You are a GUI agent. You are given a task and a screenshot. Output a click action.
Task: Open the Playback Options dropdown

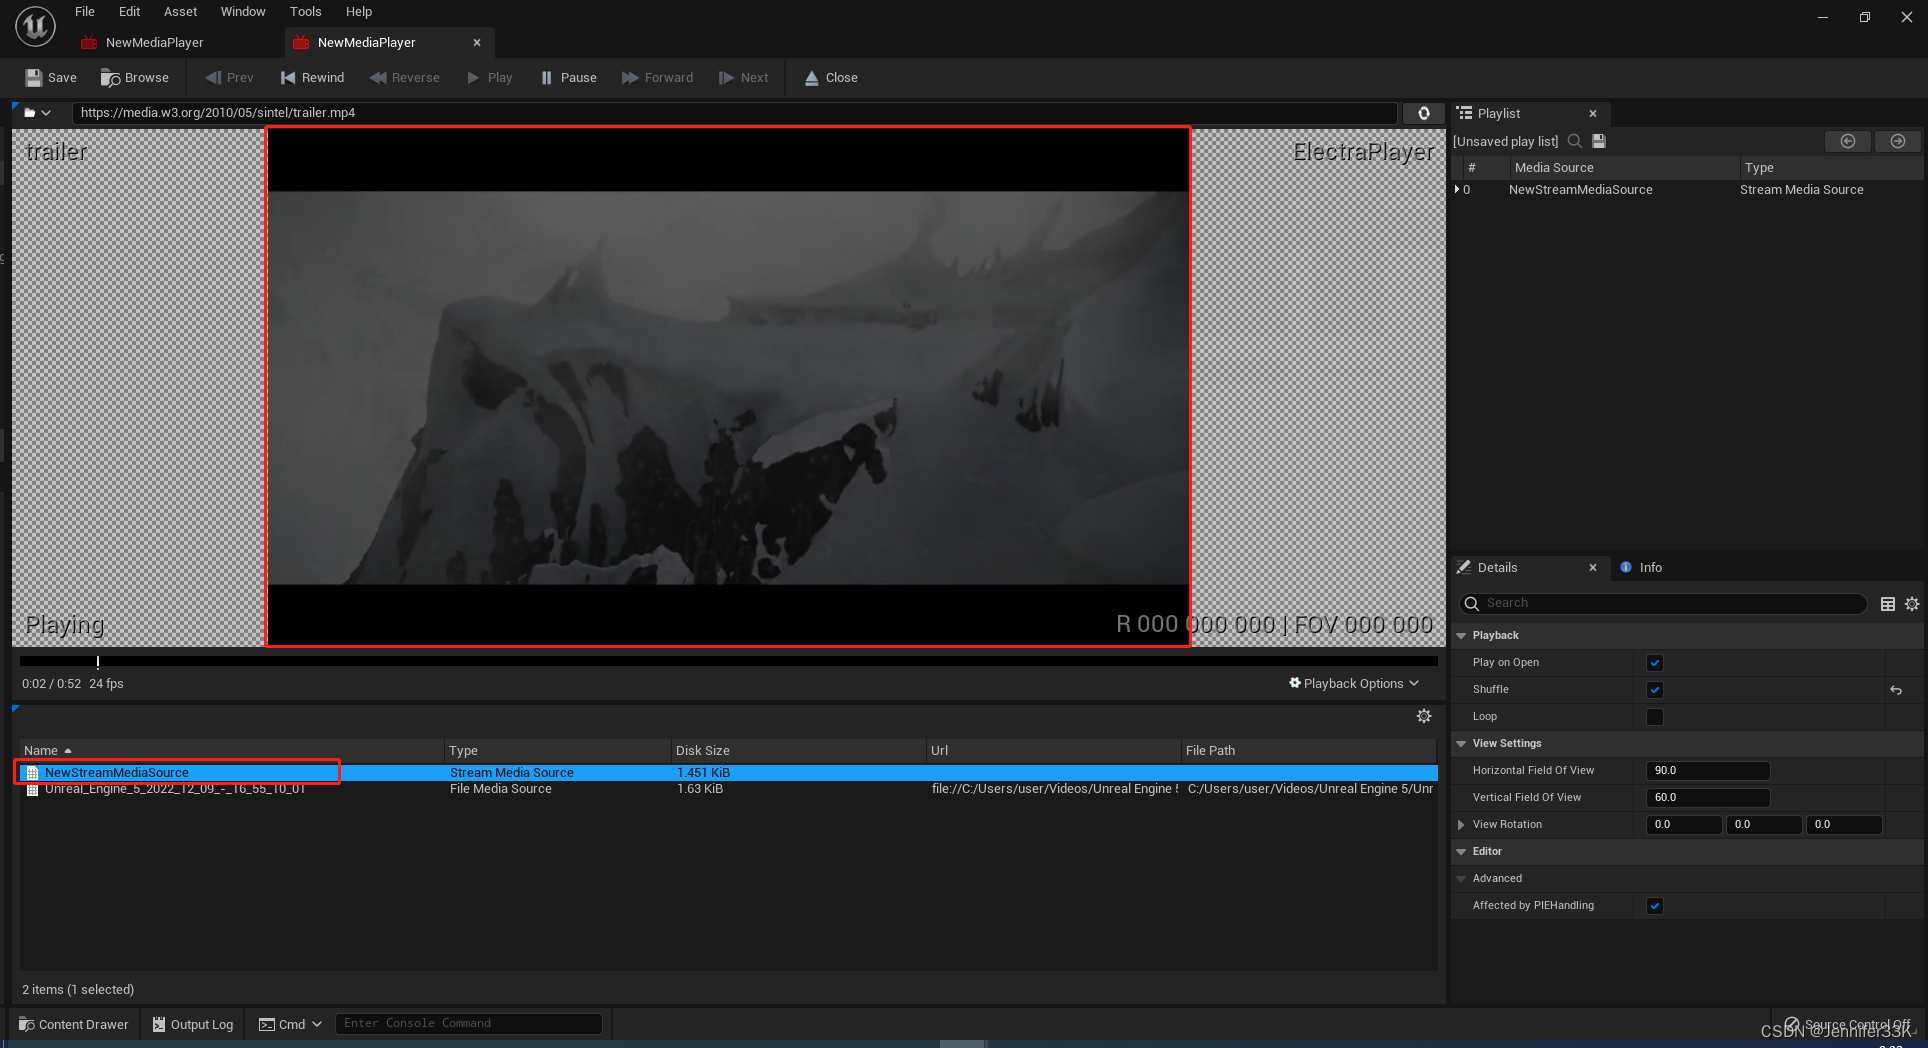(1354, 683)
